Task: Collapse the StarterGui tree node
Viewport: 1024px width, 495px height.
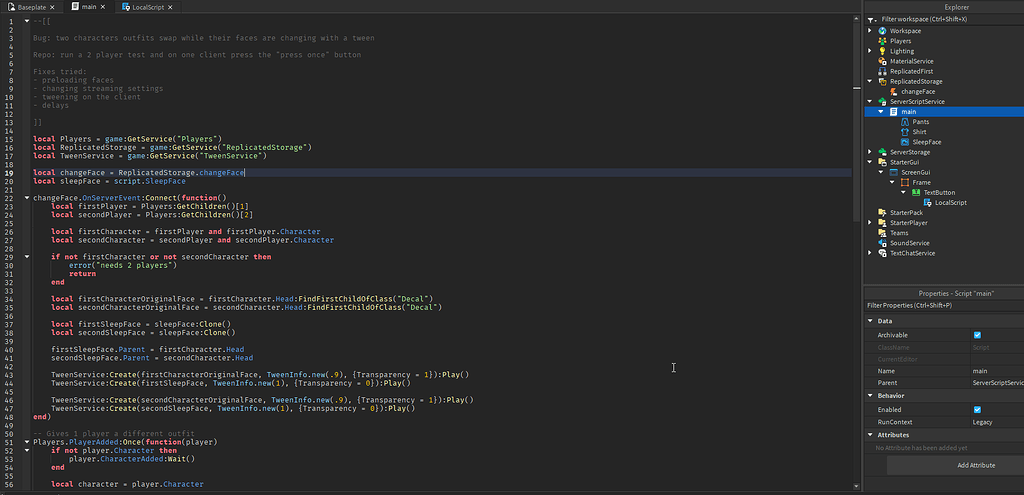Action: (870, 162)
